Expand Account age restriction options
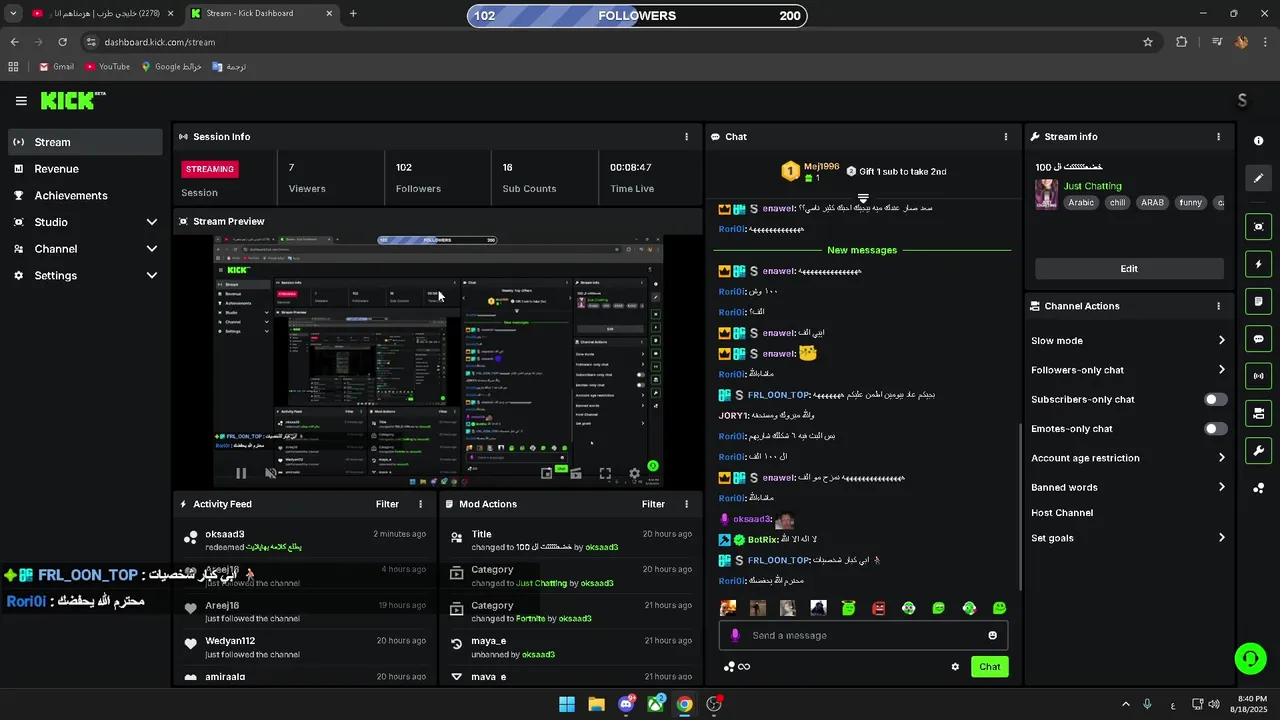Viewport: 1280px width, 720px height. click(1128, 458)
